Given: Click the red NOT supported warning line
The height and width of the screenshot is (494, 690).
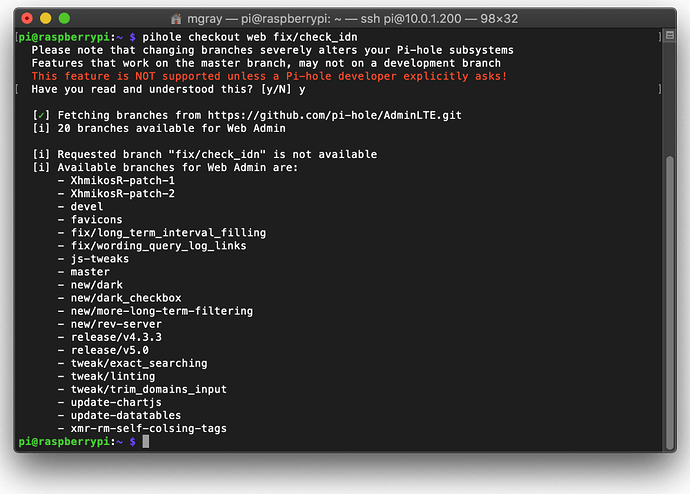Looking at the screenshot, I should pos(269,76).
